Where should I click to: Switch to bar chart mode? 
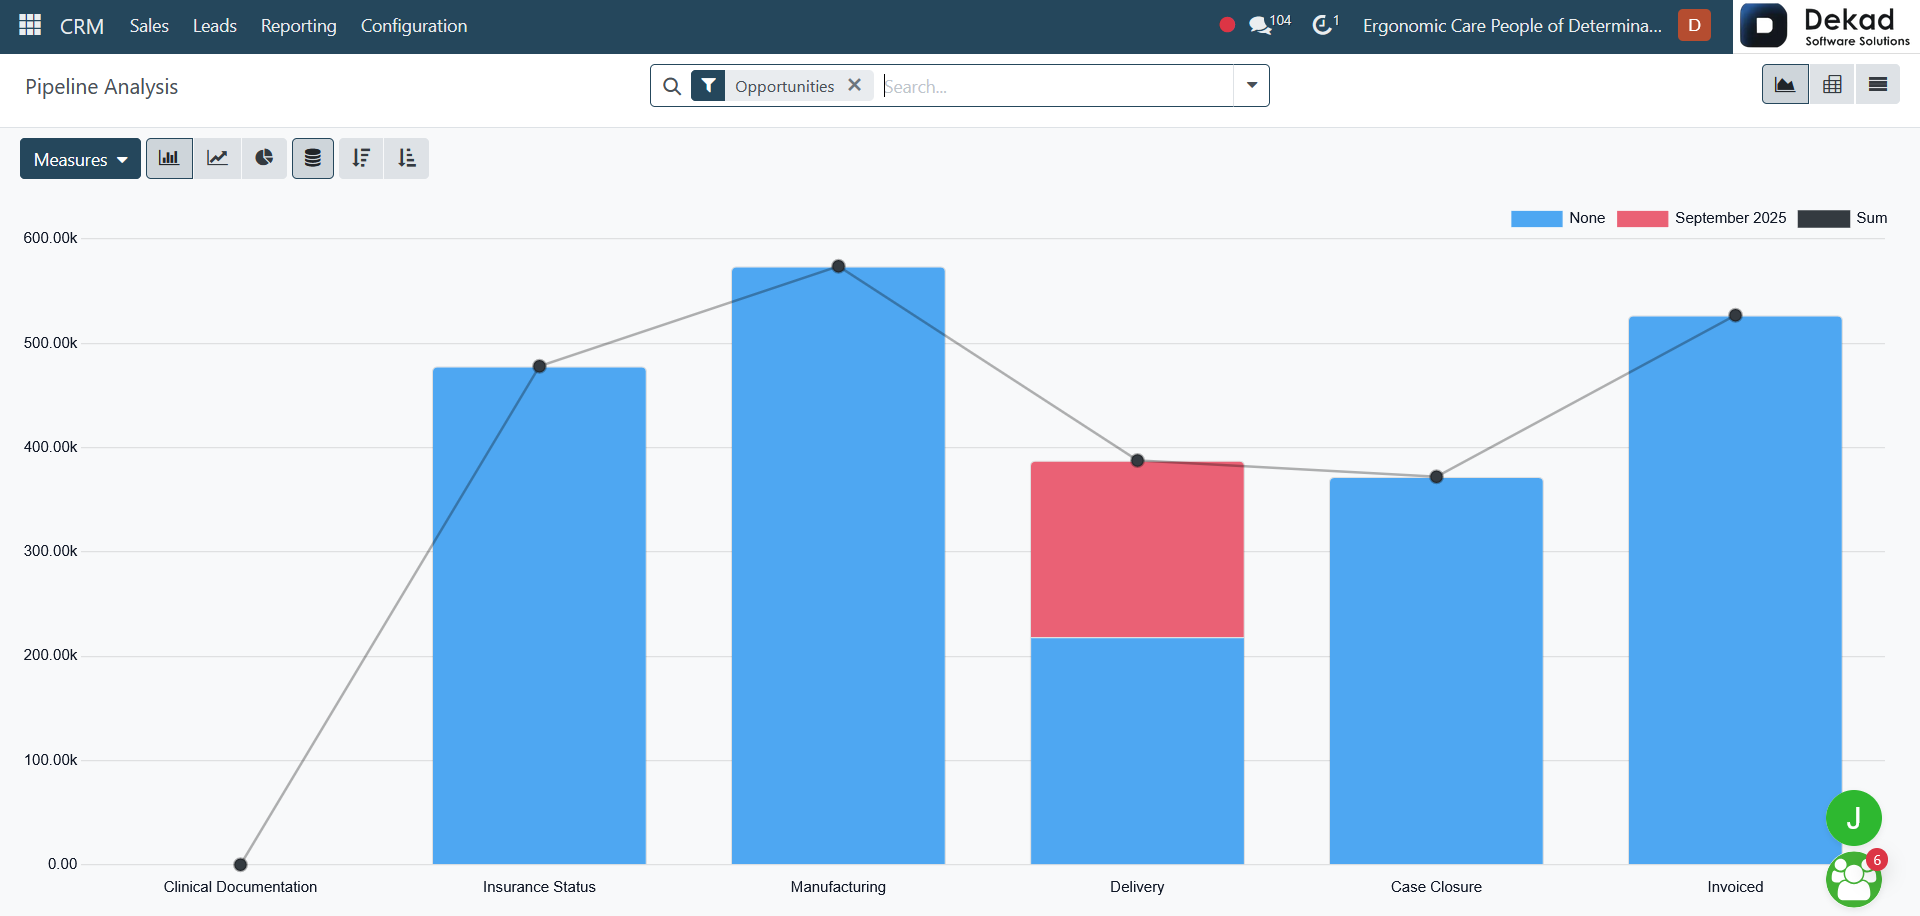[x=169, y=158]
